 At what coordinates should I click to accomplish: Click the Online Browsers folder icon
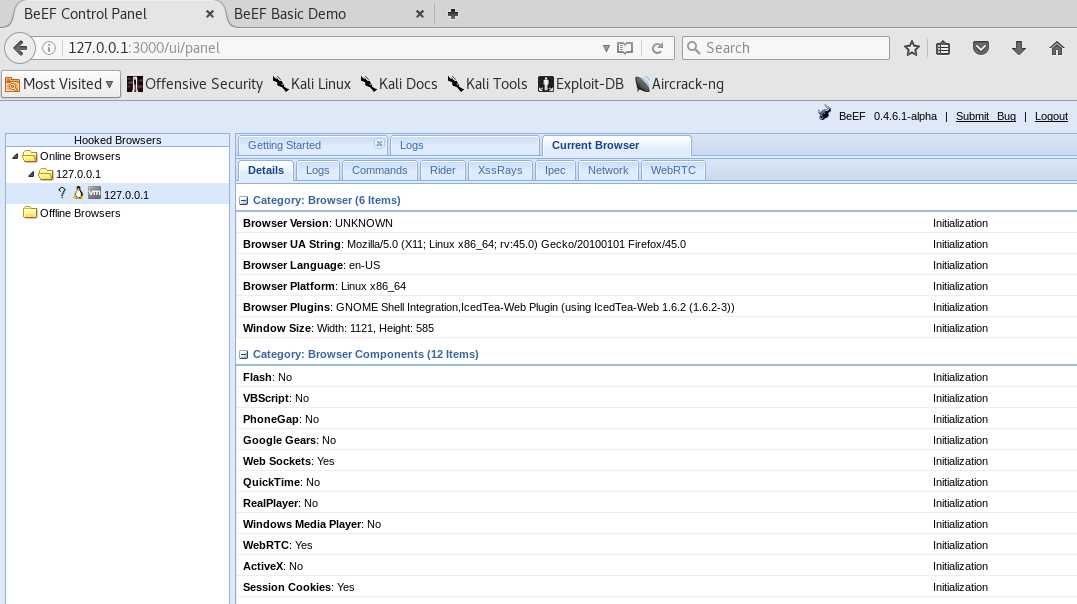(30, 157)
